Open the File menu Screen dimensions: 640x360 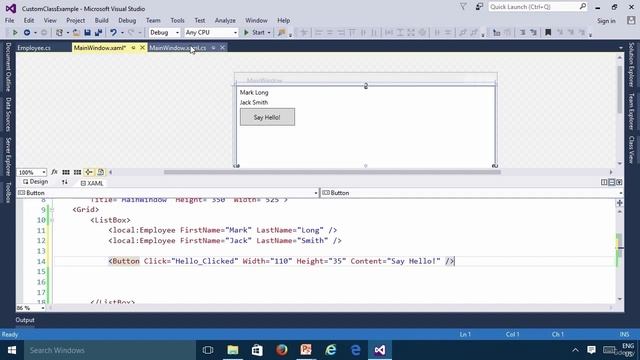pos(9,20)
